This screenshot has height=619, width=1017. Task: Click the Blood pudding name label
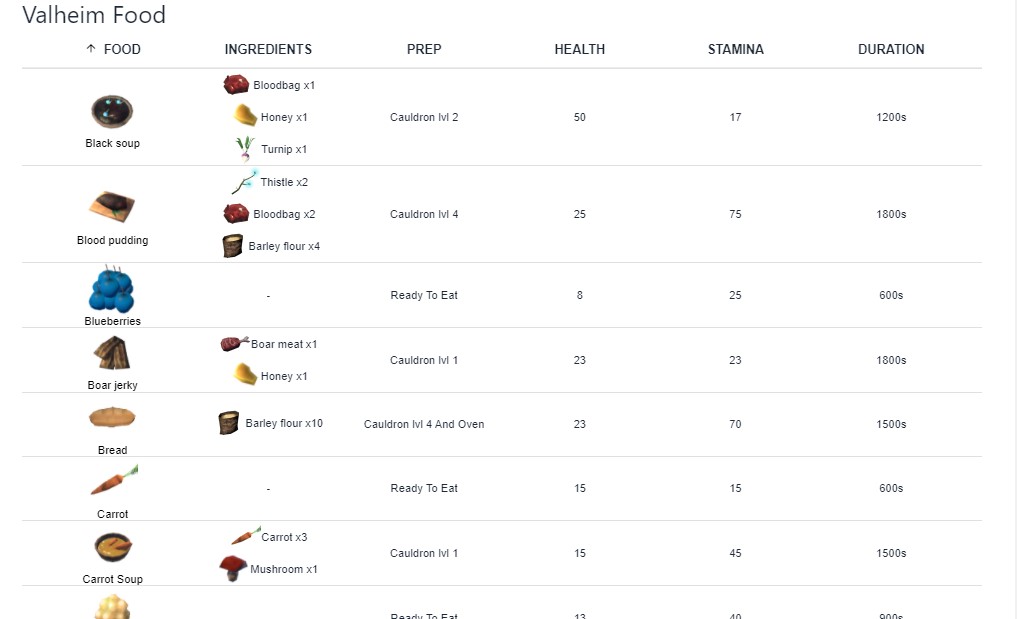pos(112,240)
